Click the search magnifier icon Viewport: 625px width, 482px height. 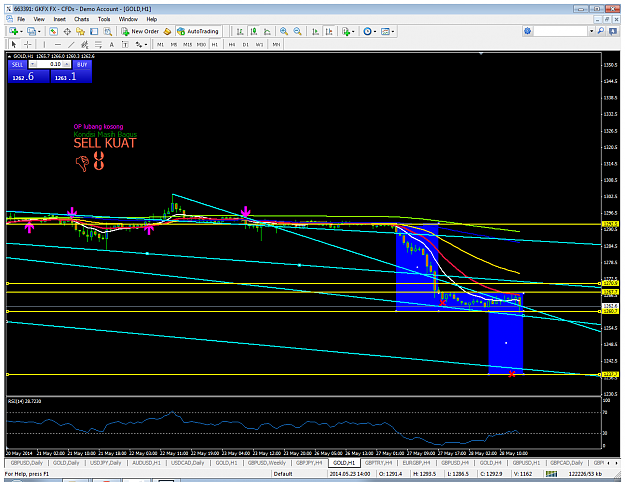pyautogui.click(x=601, y=31)
